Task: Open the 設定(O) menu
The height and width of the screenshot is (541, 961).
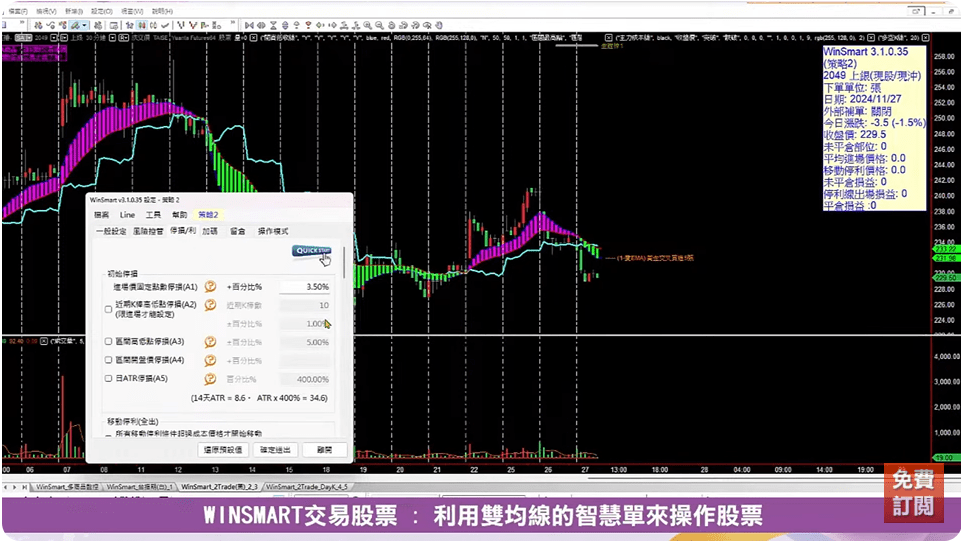Action: pos(102,11)
